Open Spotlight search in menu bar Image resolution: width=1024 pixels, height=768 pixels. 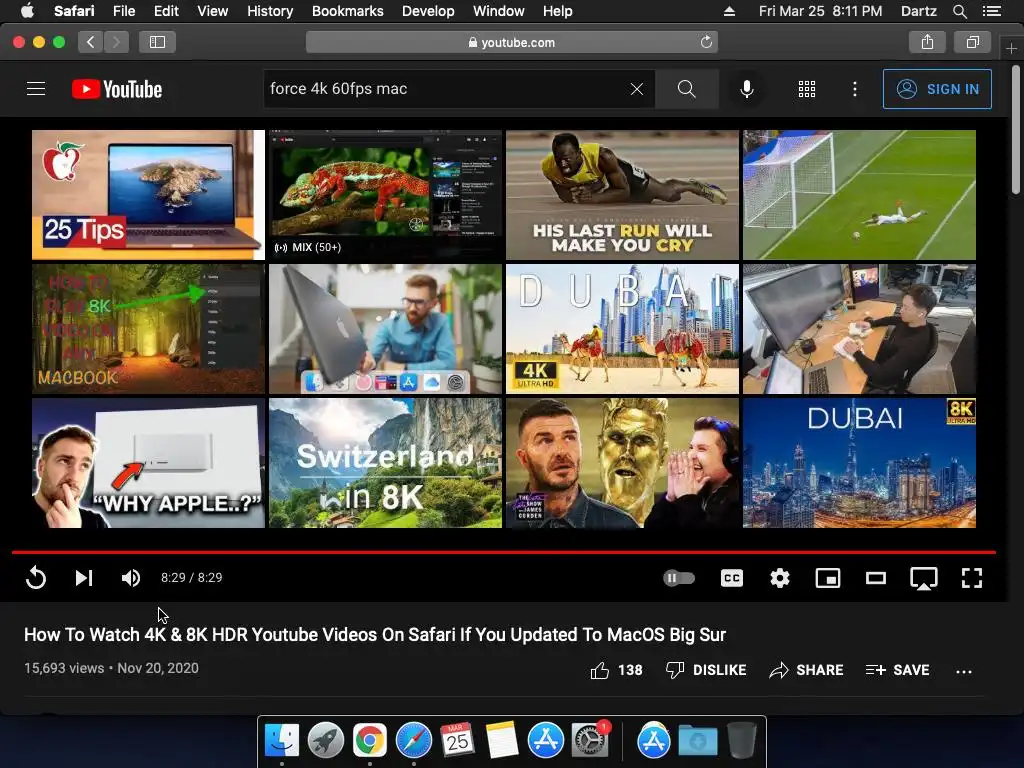pos(959,11)
